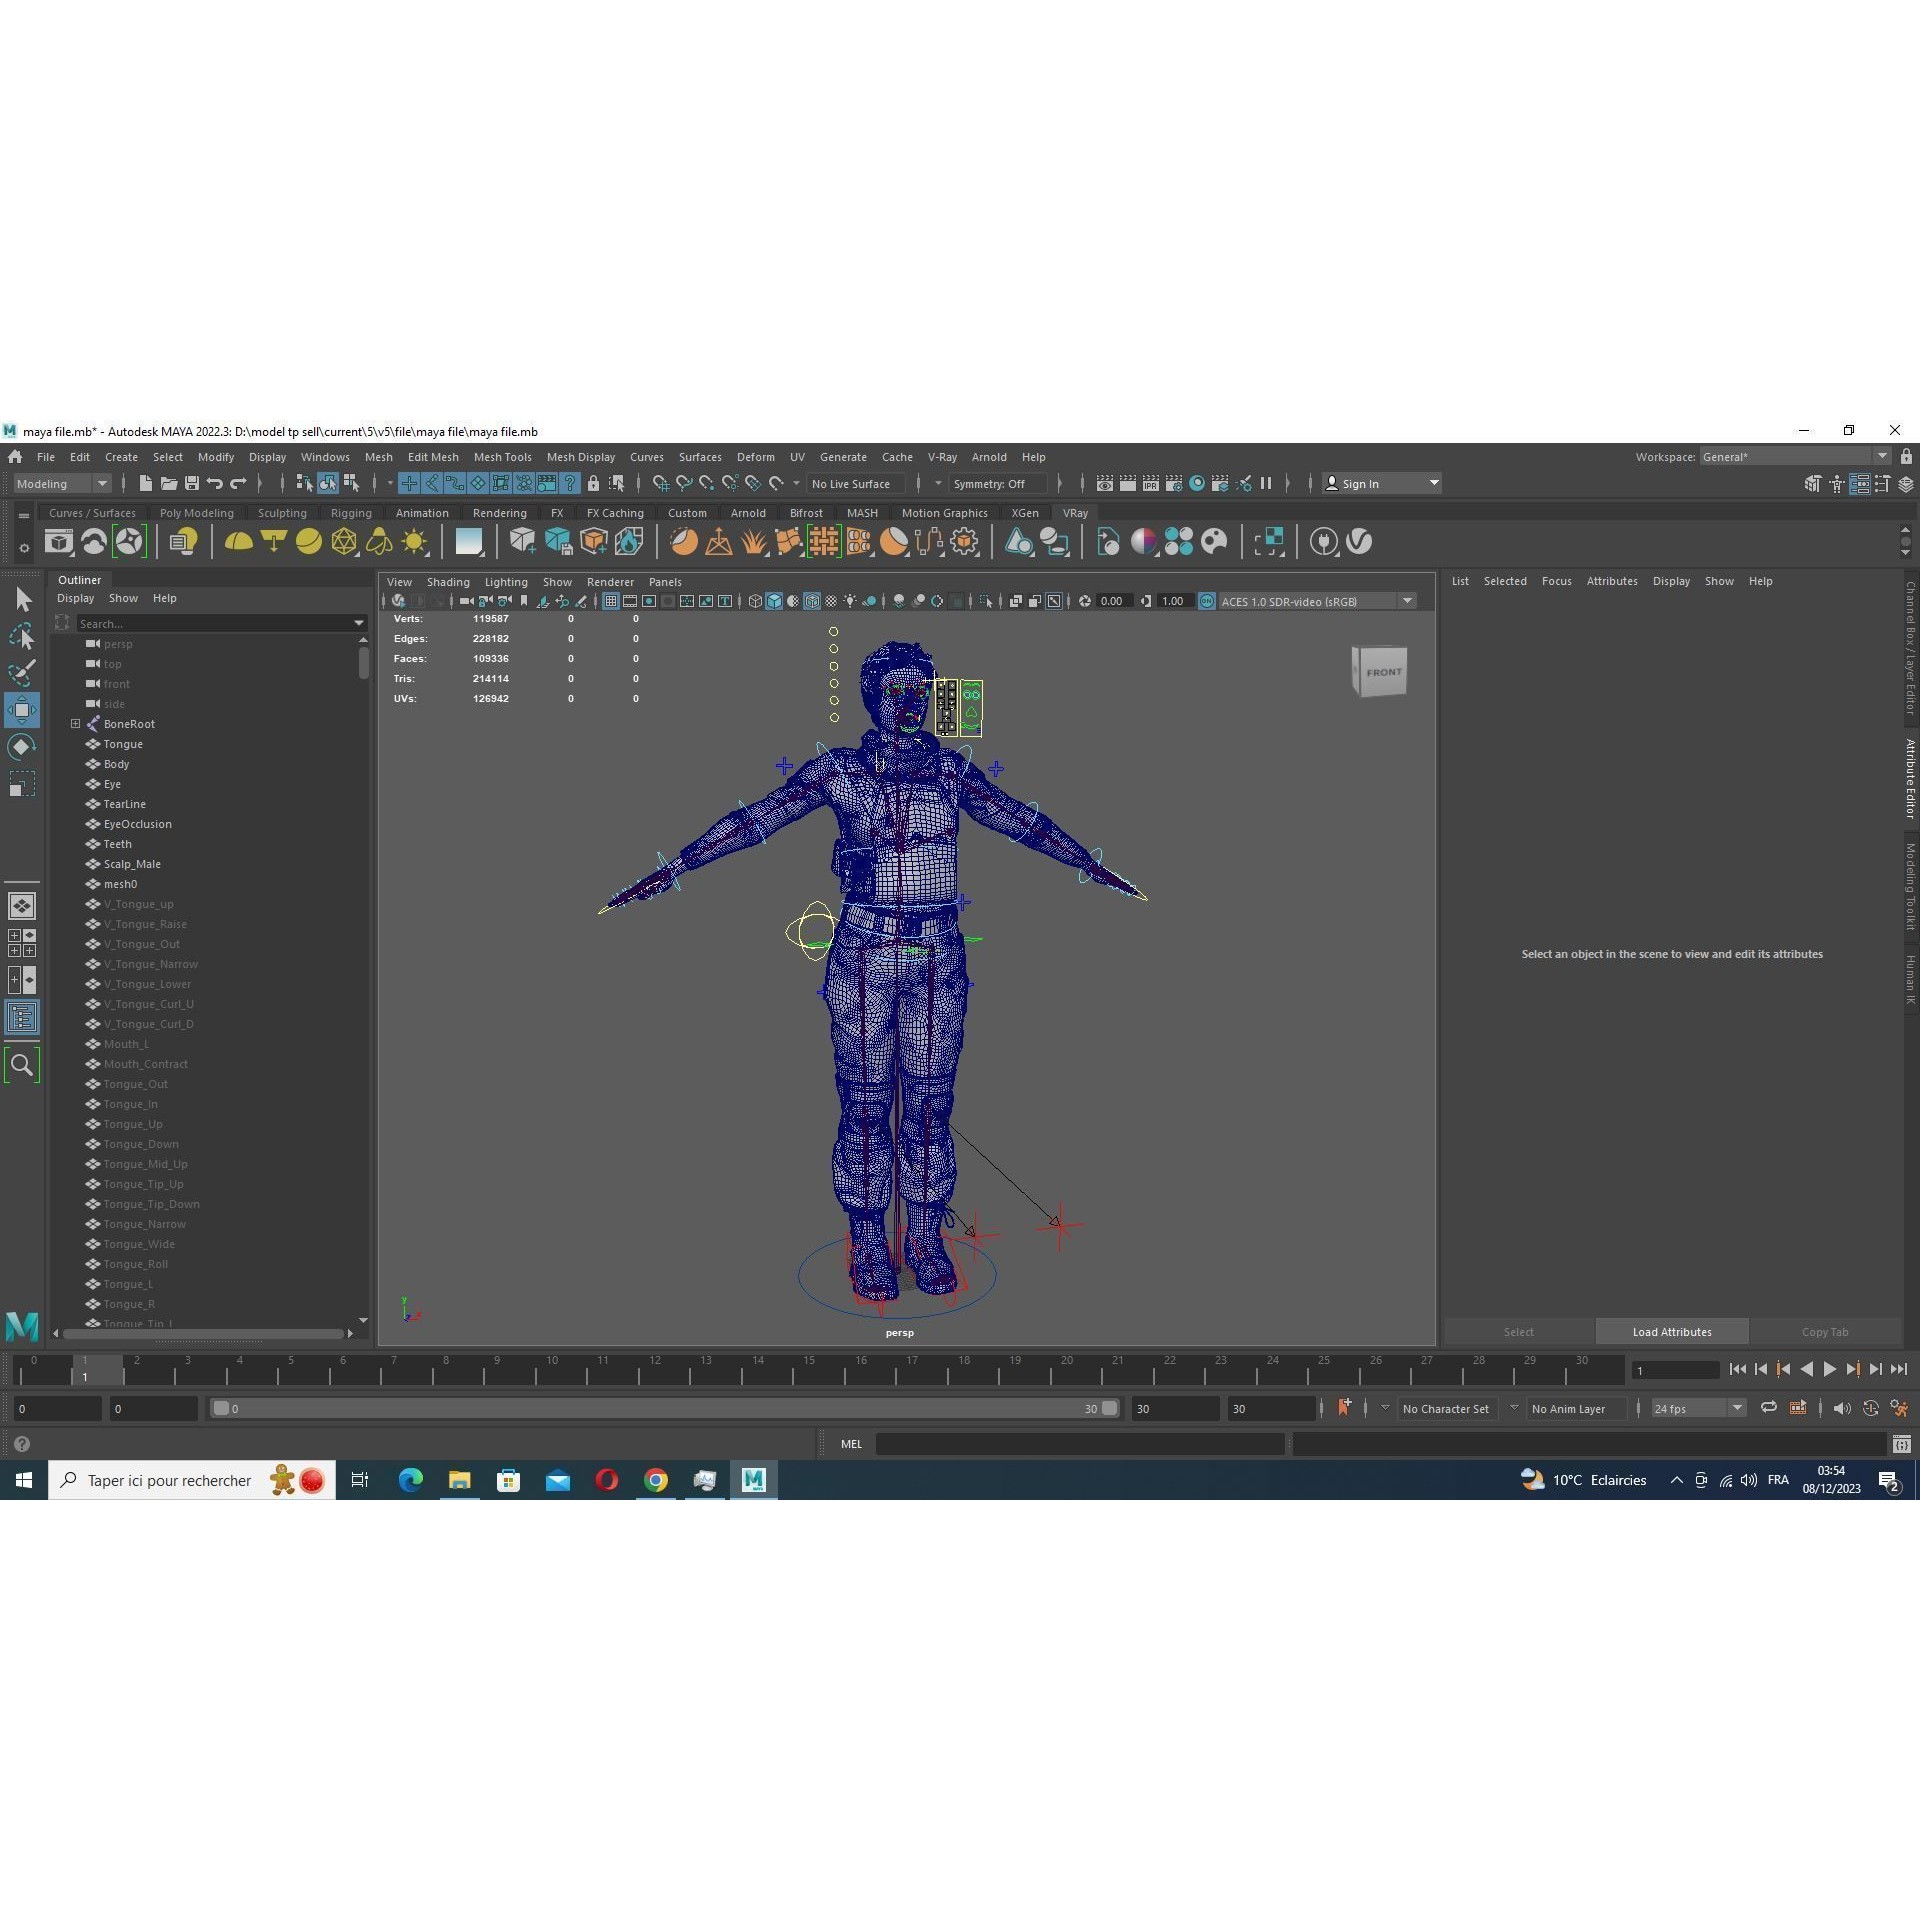Select the arrow Select tool in toolbox
Image resolution: width=1920 pixels, height=1920 pixels.
[23, 600]
